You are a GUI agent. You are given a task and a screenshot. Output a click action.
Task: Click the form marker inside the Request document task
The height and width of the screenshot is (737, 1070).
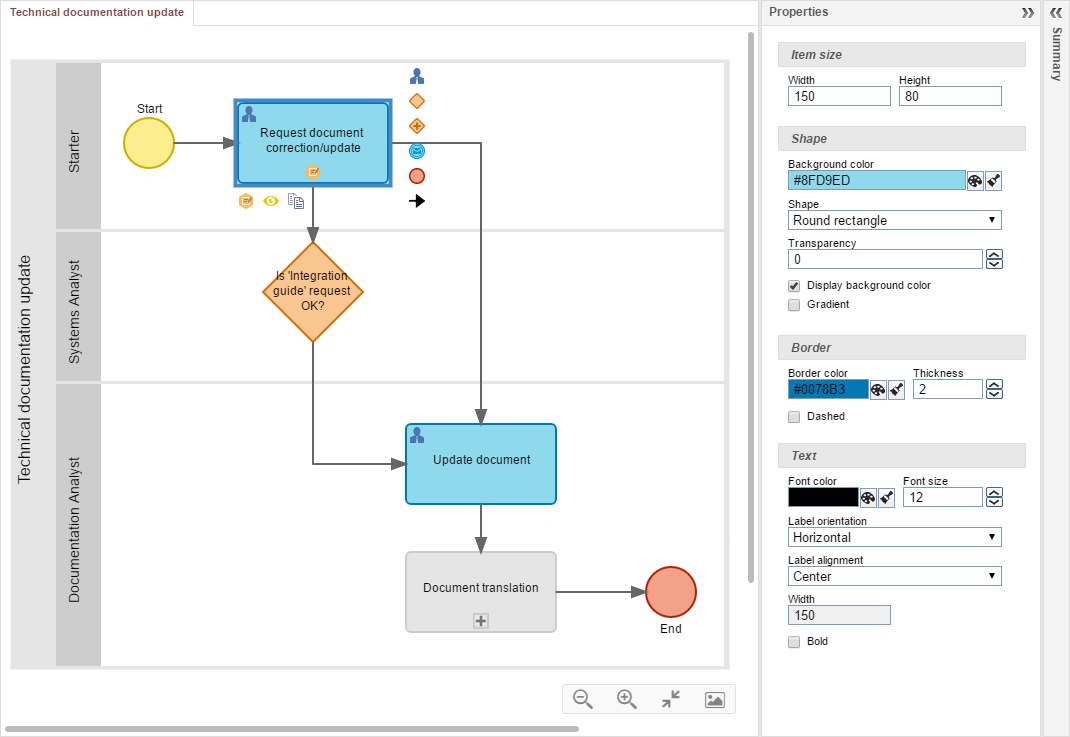313,172
